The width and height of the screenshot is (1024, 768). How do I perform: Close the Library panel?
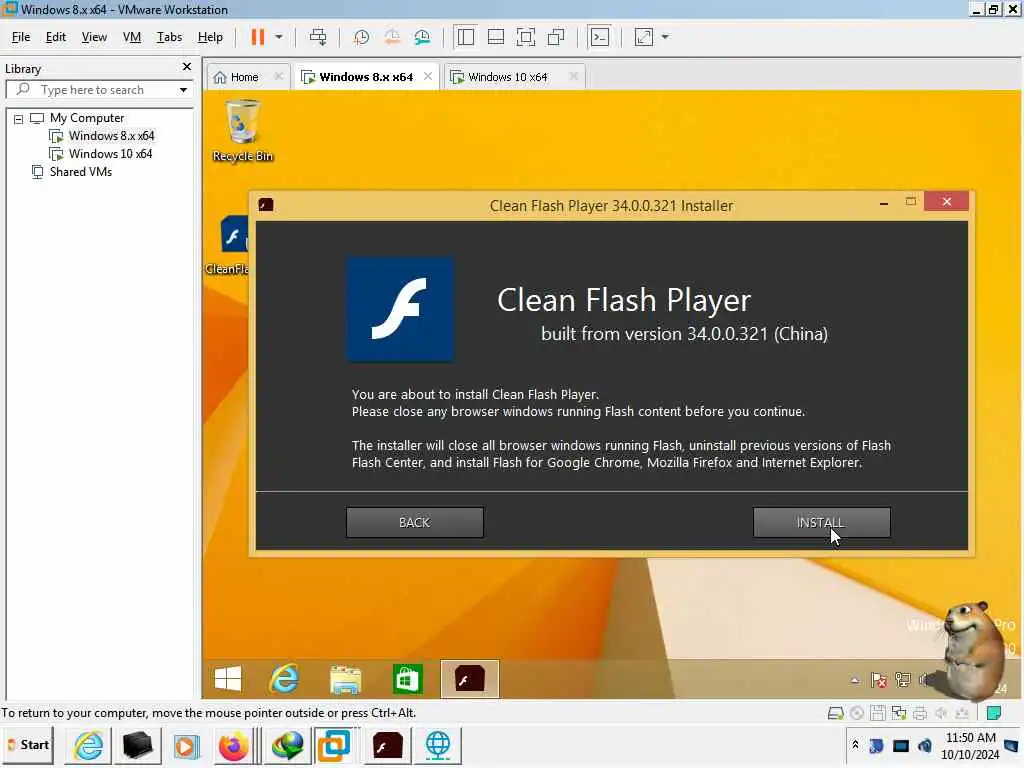tap(187, 67)
